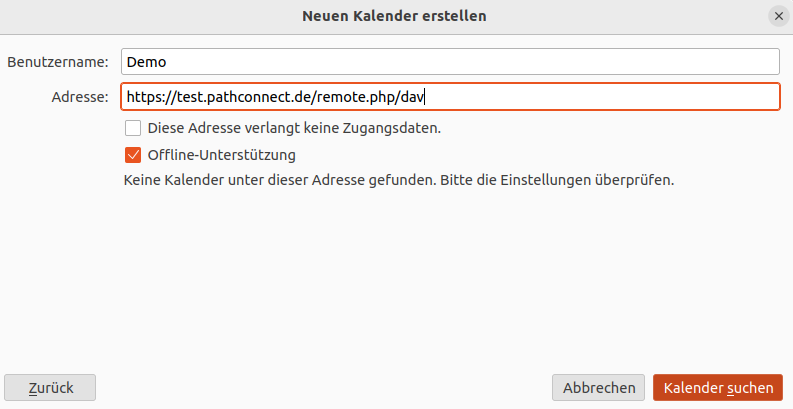Start search with Kalender suchen button

pos(718,388)
